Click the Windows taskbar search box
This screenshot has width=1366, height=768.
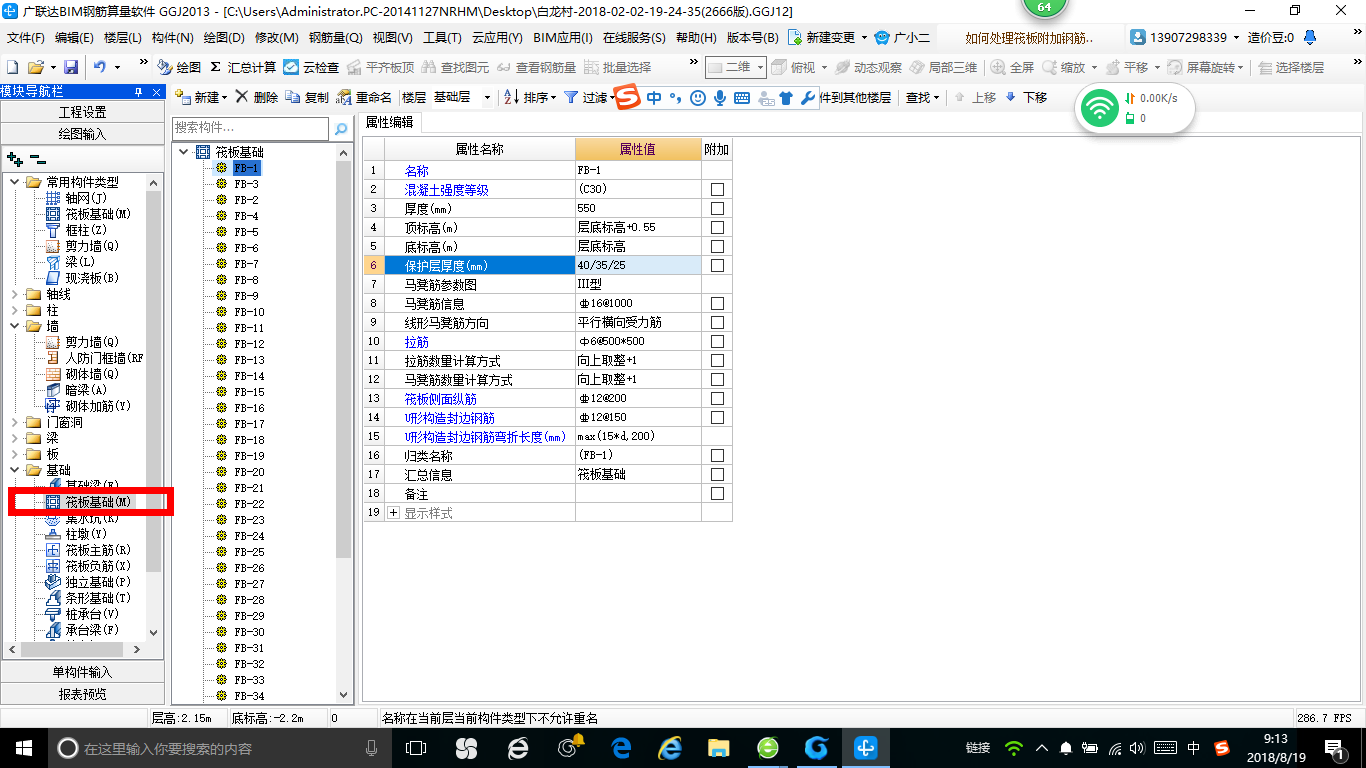point(220,747)
